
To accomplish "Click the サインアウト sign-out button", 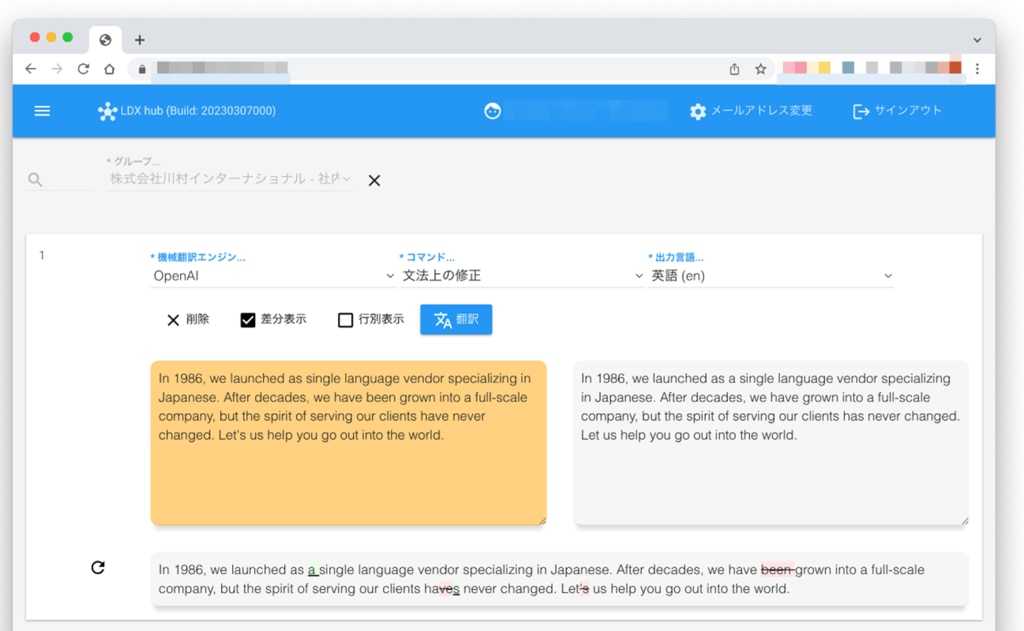I will click(x=896, y=111).
